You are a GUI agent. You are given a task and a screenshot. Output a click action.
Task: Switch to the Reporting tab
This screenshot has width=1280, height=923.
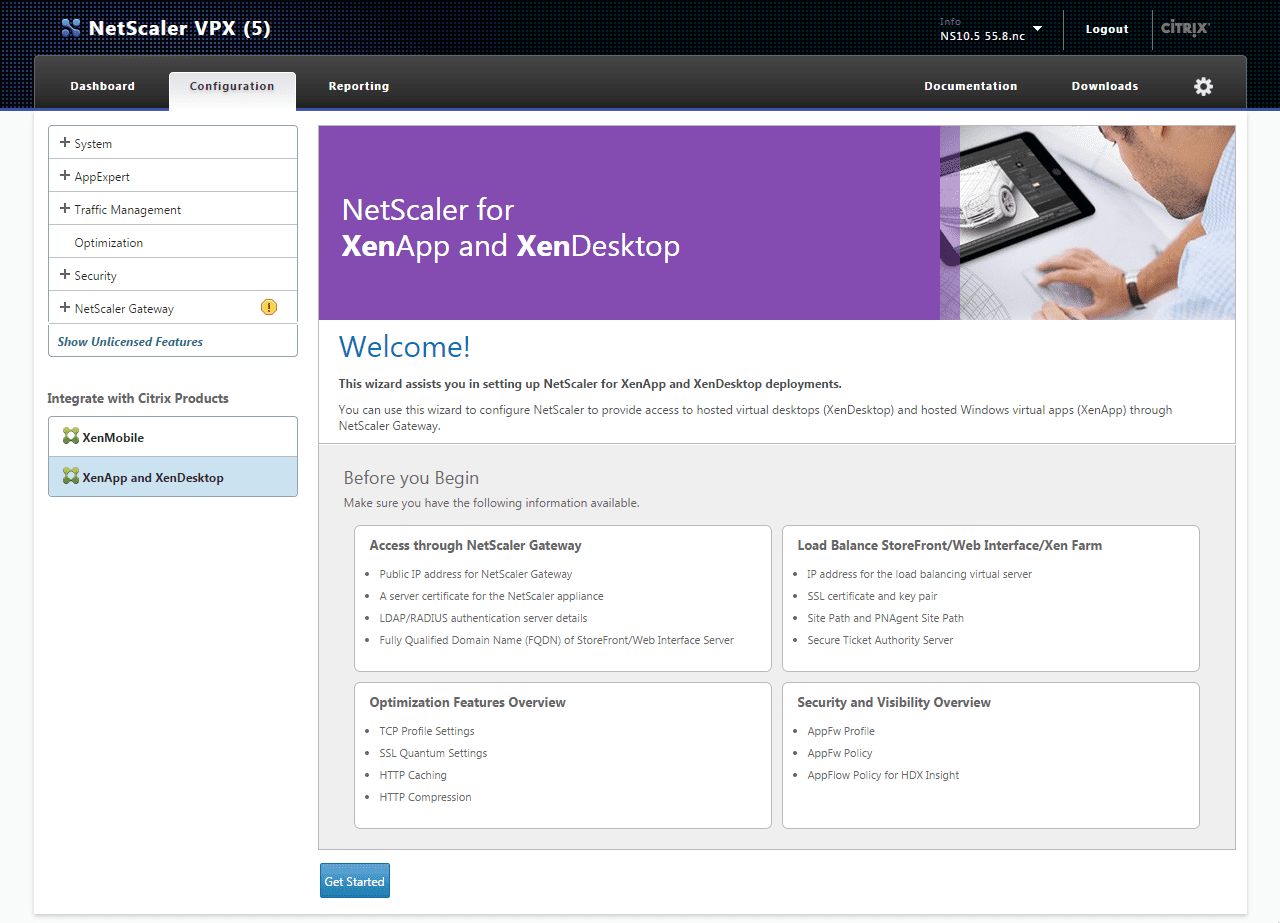(x=358, y=86)
